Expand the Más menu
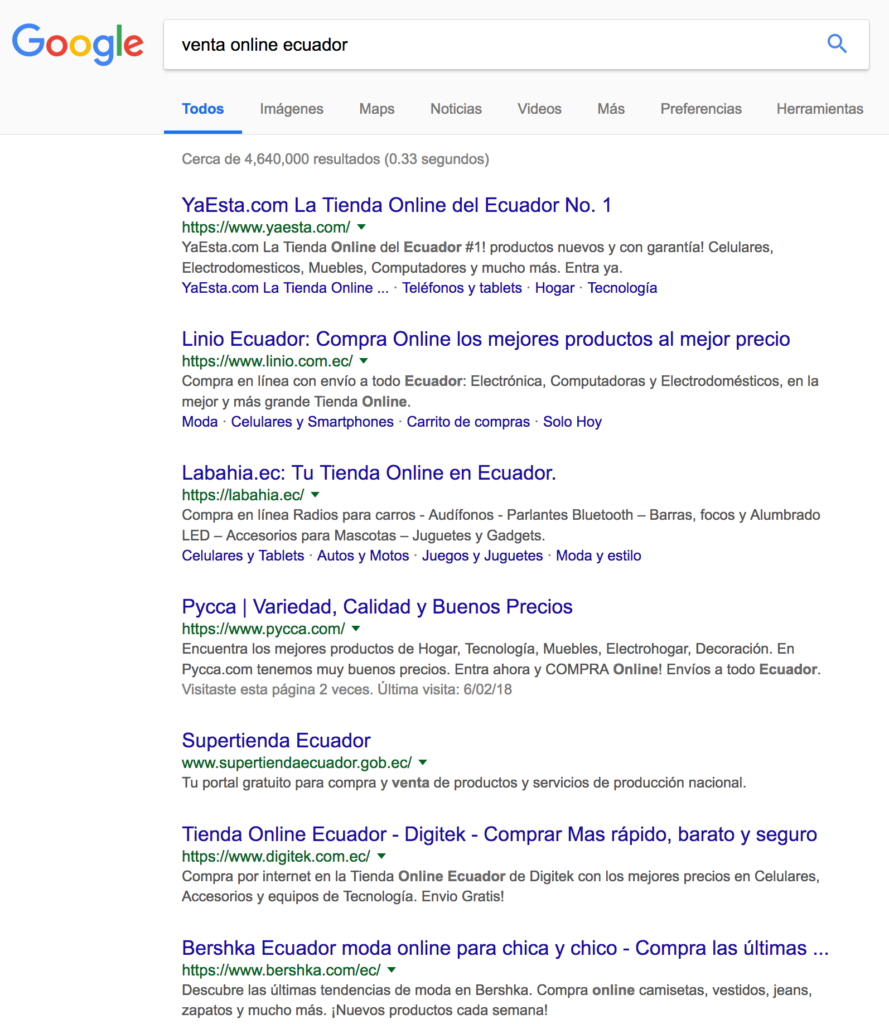 (611, 109)
